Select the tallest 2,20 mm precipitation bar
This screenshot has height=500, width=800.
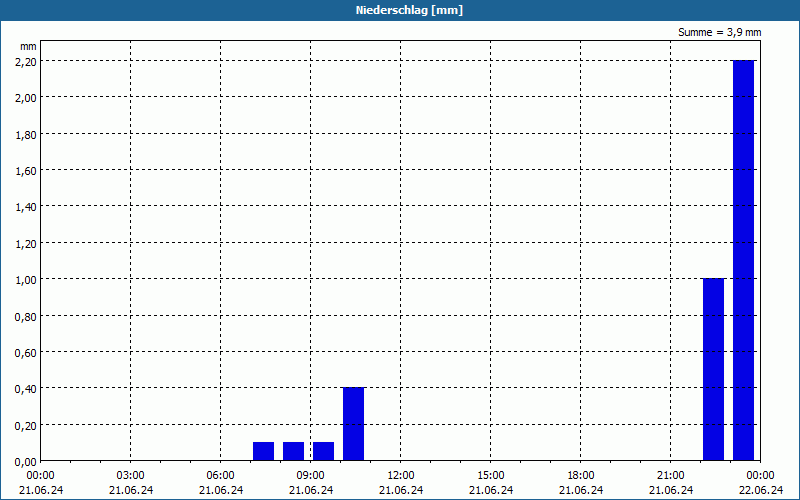click(x=743, y=260)
